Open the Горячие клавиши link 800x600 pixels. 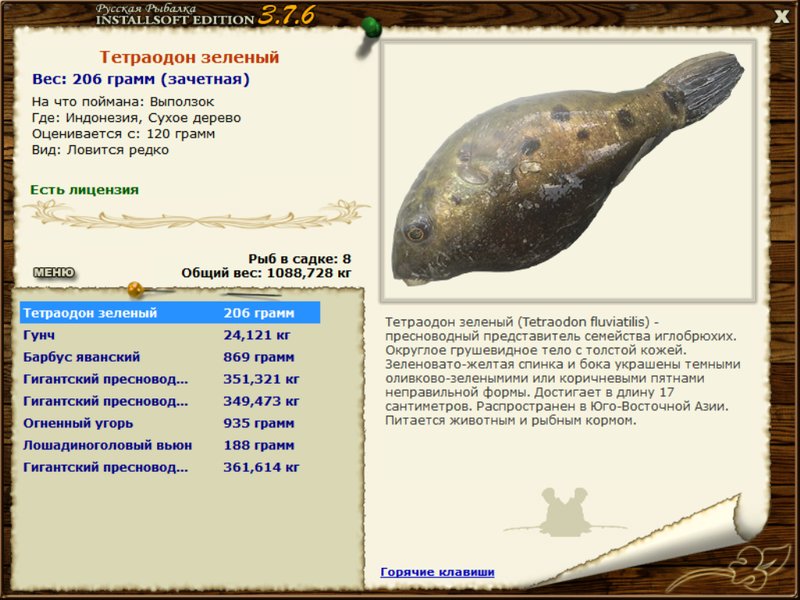coord(437,572)
